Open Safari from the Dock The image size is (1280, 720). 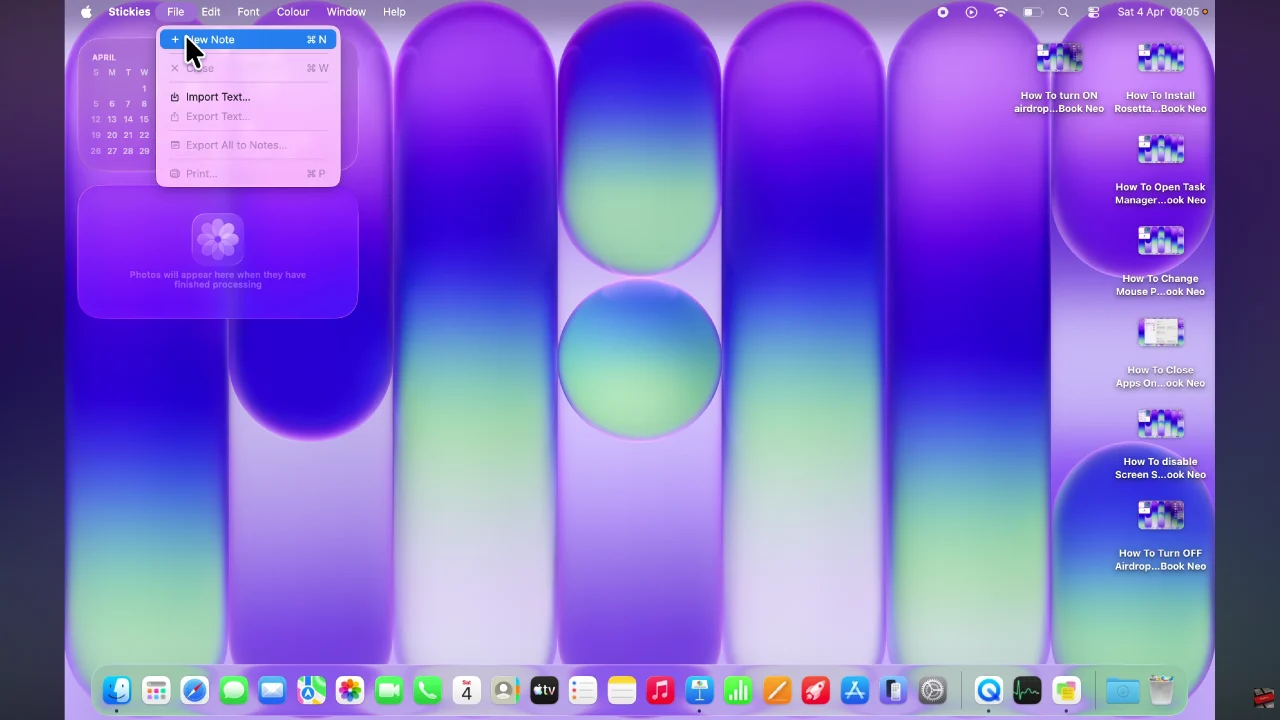click(194, 690)
